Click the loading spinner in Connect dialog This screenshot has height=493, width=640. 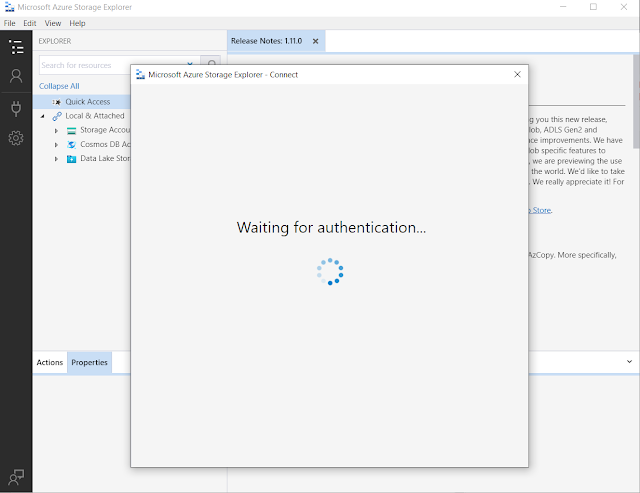coord(330,271)
